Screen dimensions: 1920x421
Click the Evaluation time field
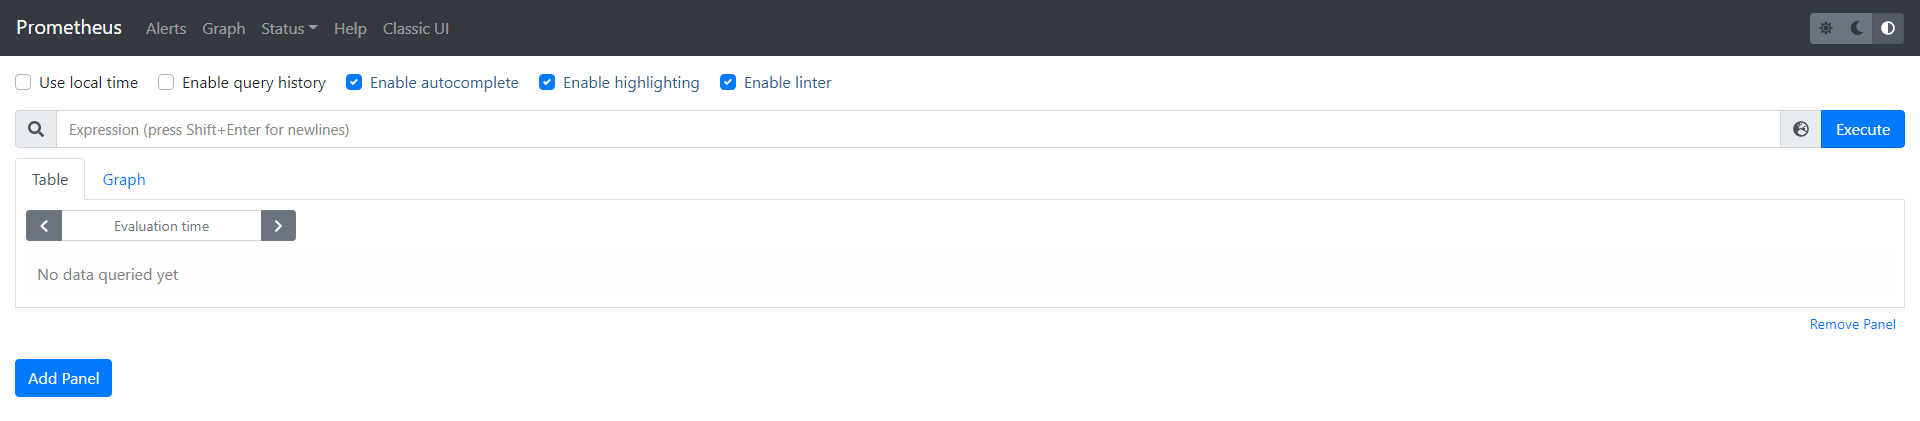161,226
